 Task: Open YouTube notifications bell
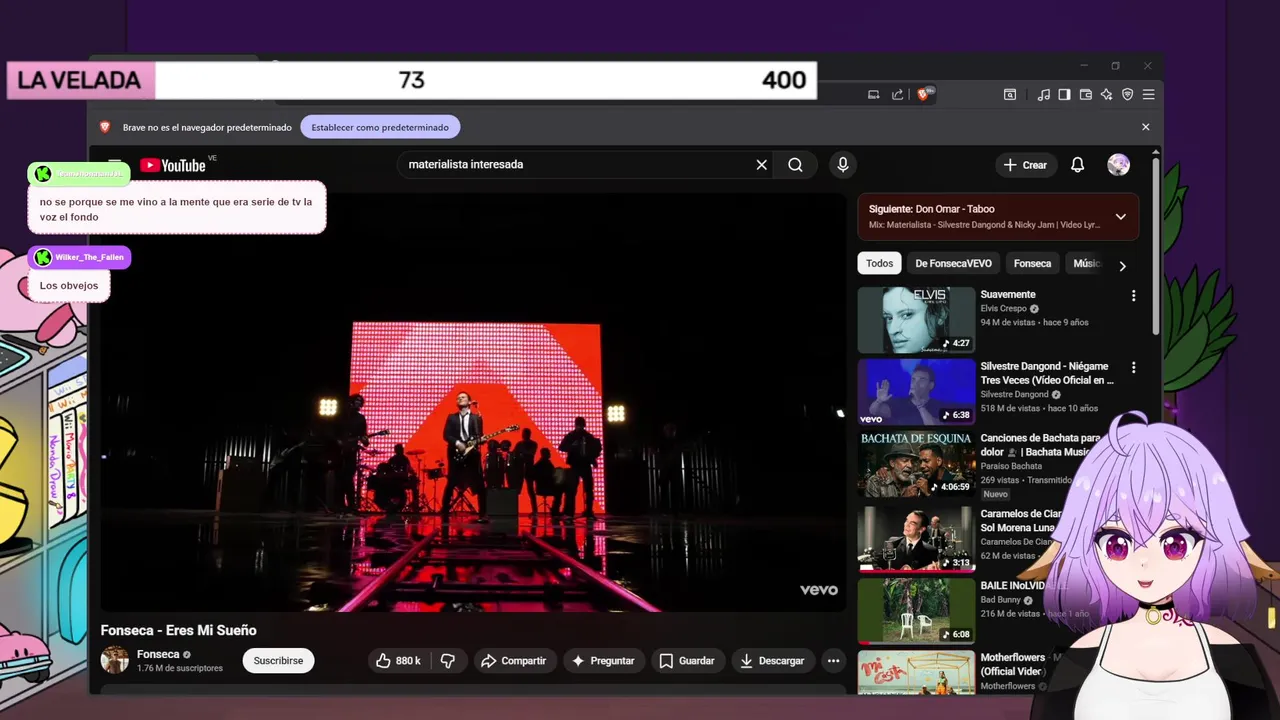(1077, 165)
